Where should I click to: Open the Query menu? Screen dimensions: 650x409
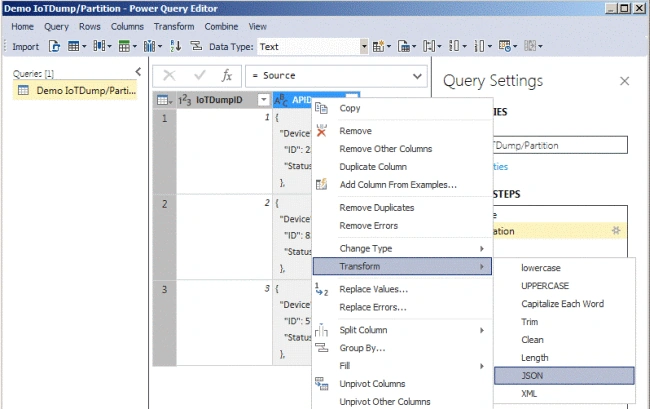click(x=56, y=27)
